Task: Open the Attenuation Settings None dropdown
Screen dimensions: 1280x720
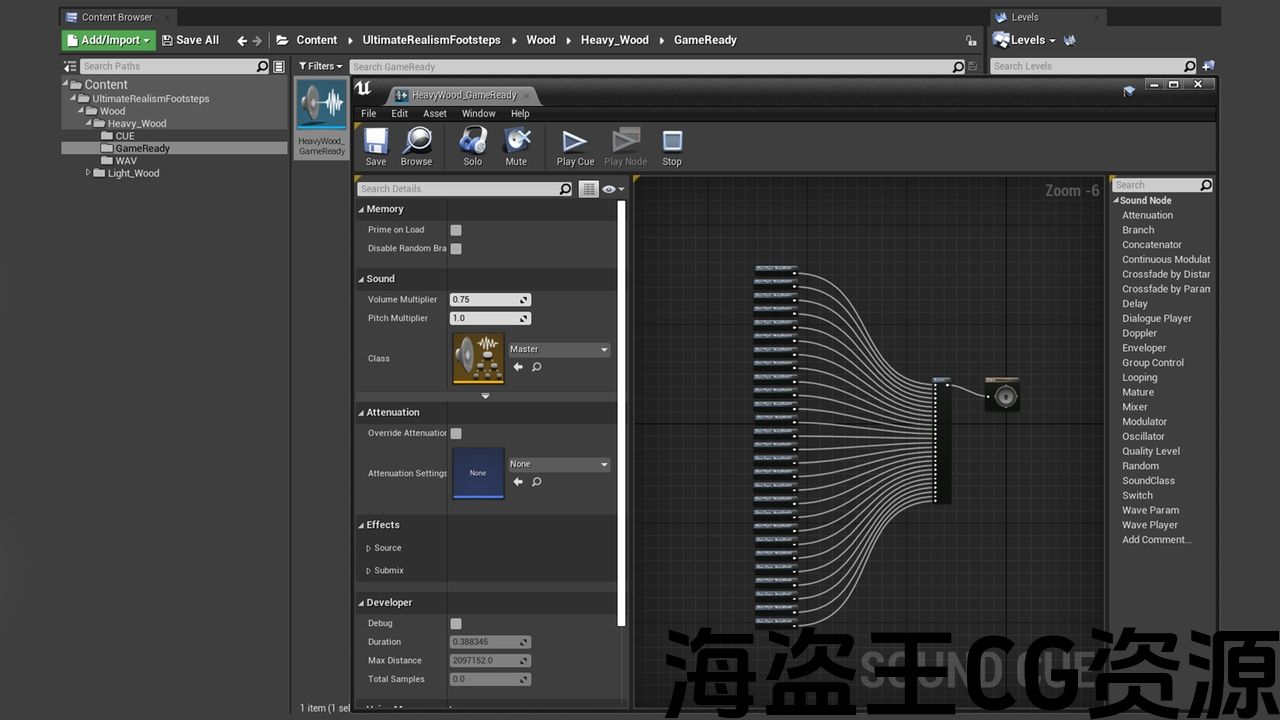Action: pos(558,465)
